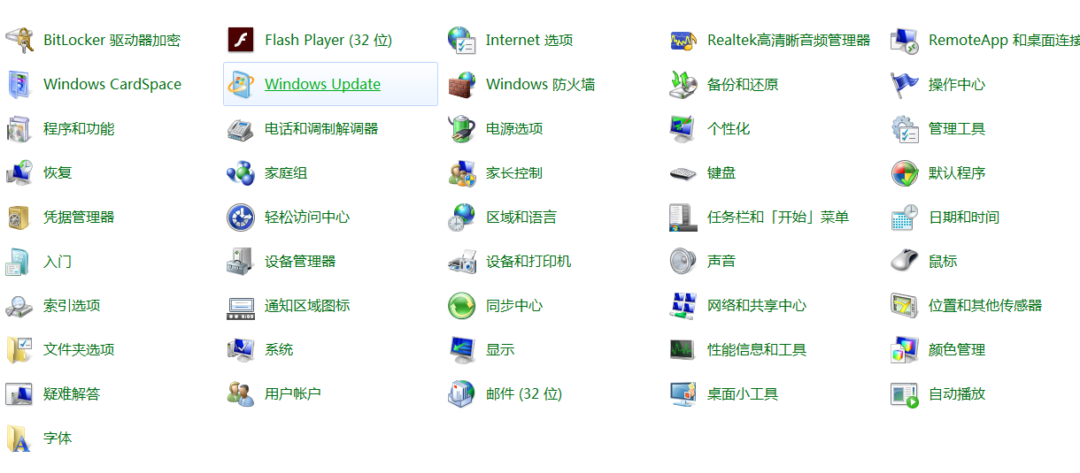Click the 轻松访问中心 icon
This screenshot has height=473, width=1080.
pyautogui.click(x=241, y=217)
